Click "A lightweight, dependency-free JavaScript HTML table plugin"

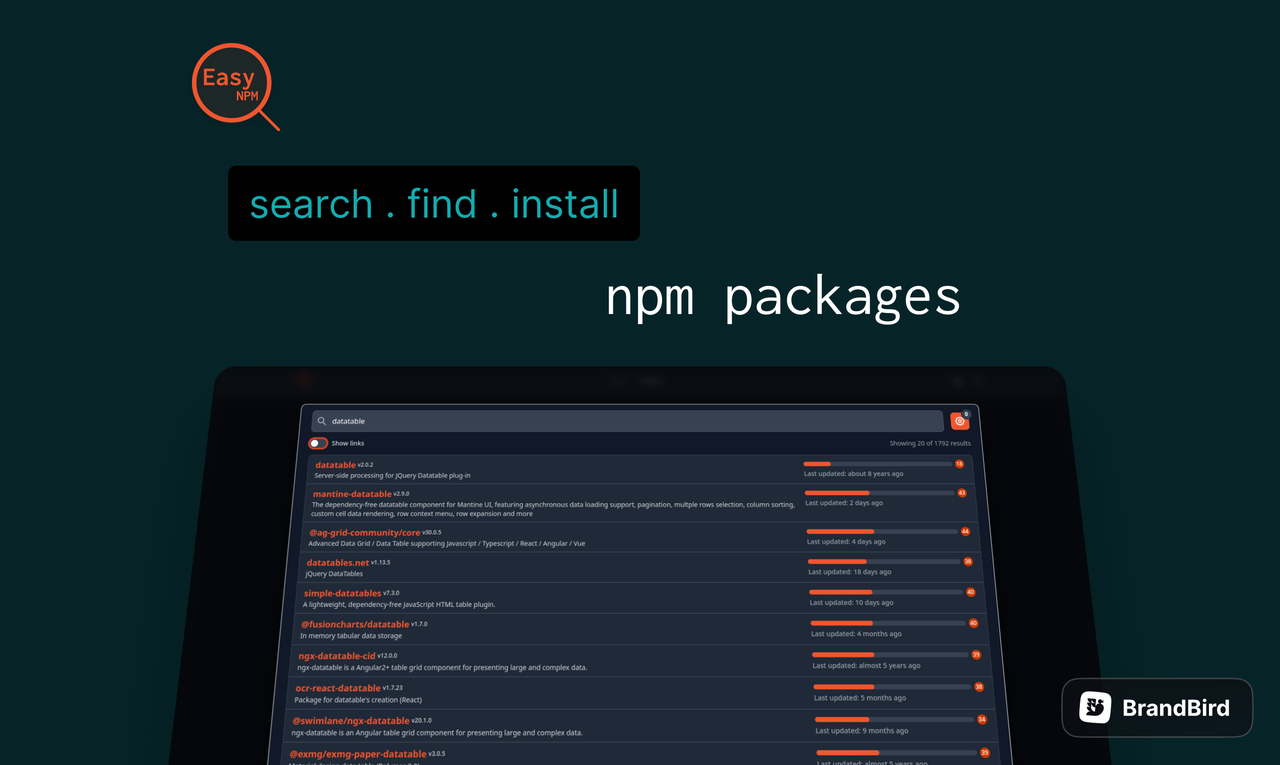click(x=399, y=604)
